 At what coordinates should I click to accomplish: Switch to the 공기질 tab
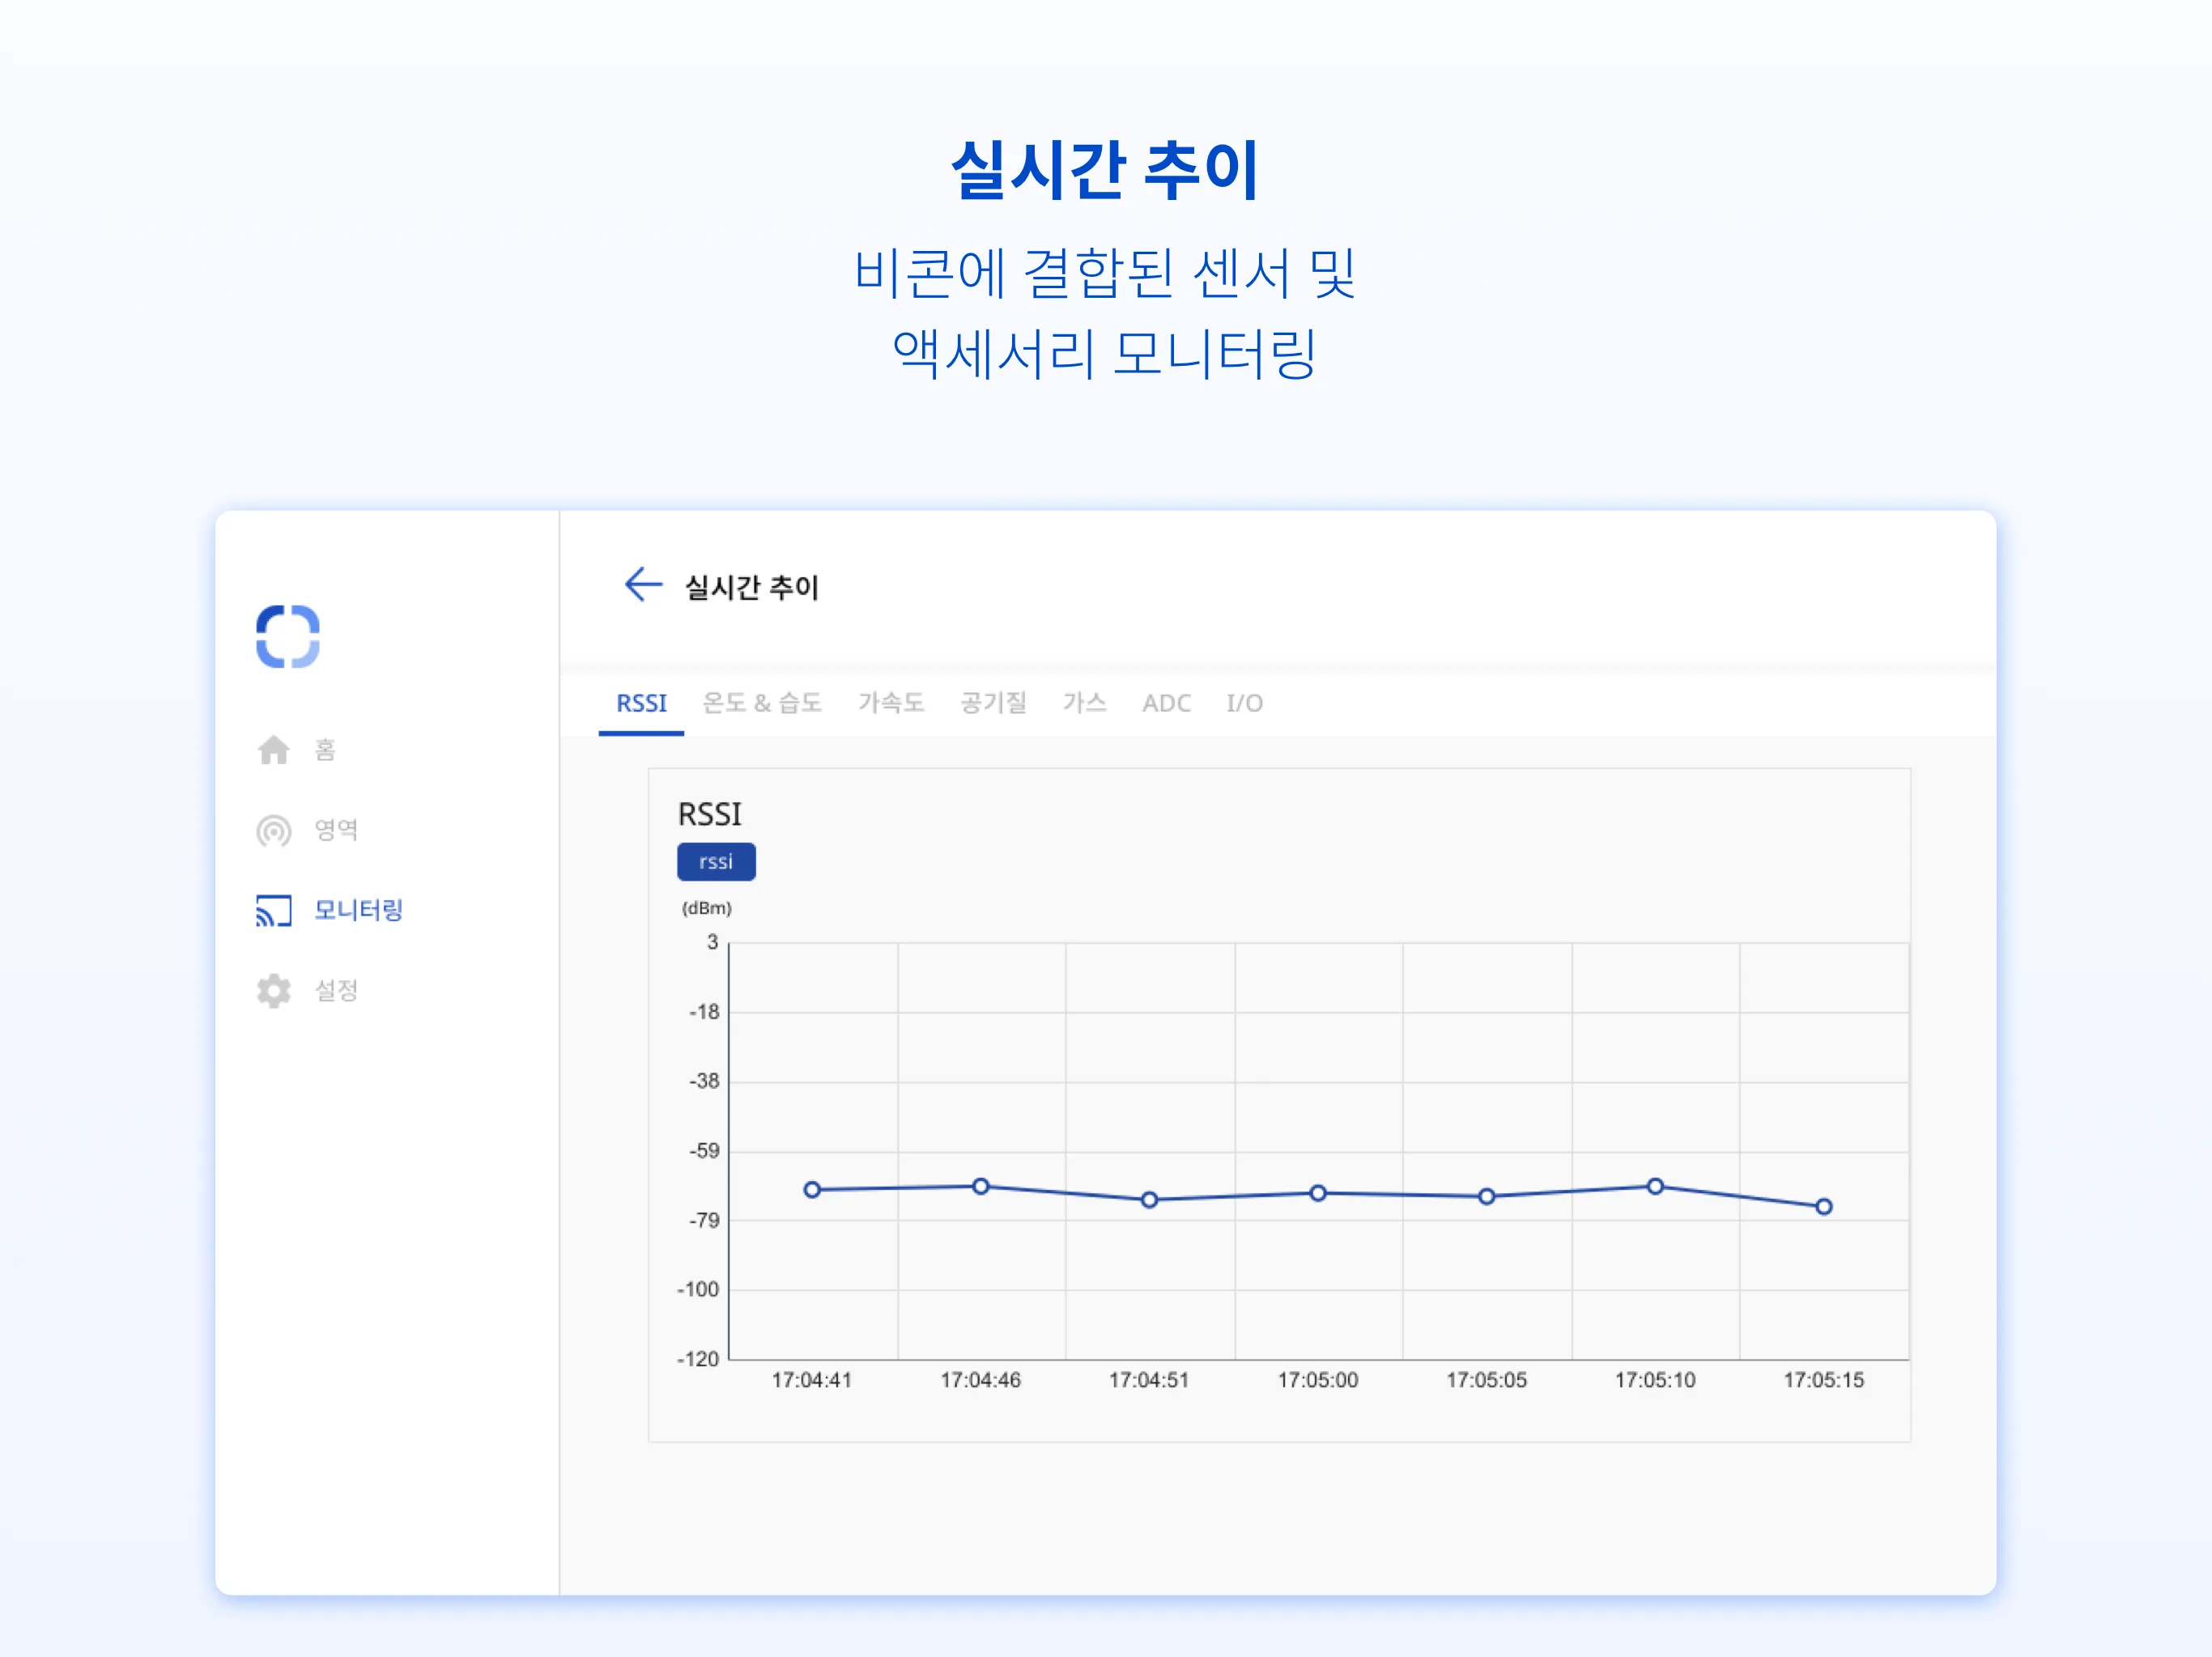(993, 703)
